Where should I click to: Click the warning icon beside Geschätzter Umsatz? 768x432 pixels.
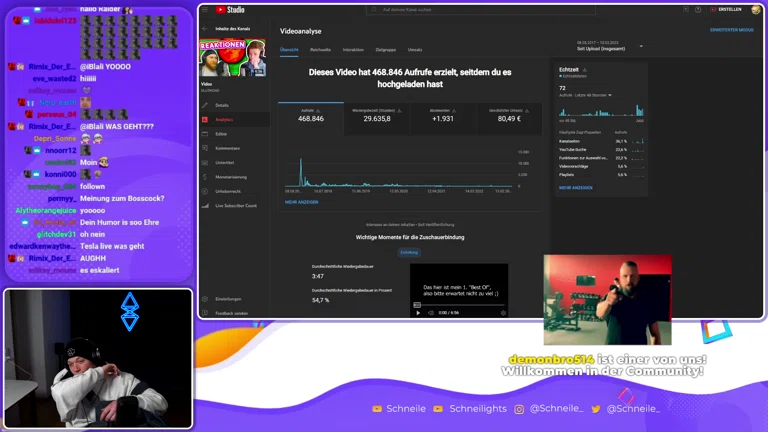(x=527, y=111)
